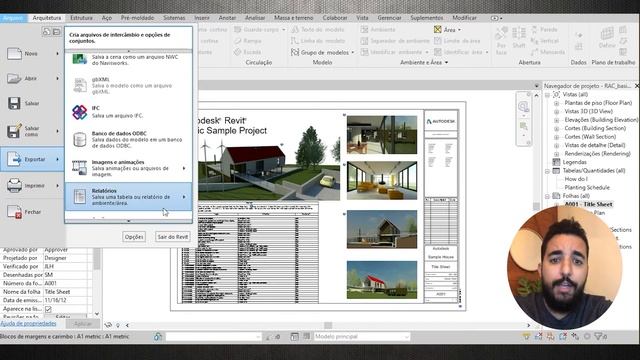Select the NWC Navisworks export icon
Viewport: 640px width, 360px height.
pos(79,59)
